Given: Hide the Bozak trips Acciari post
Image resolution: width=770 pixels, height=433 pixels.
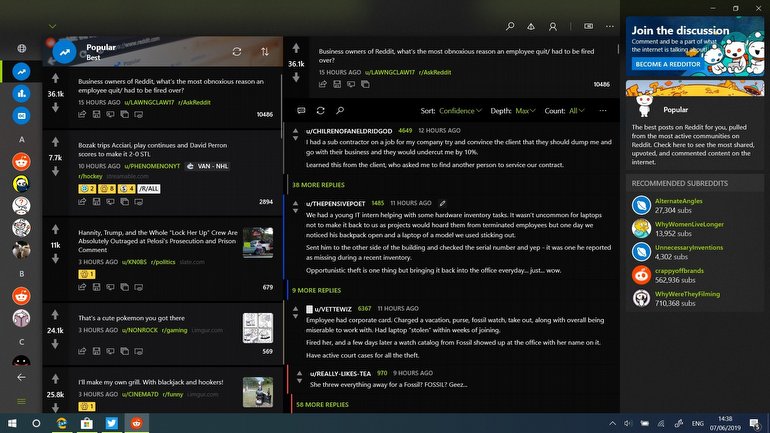Looking at the screenshot, I should point(138,202).
